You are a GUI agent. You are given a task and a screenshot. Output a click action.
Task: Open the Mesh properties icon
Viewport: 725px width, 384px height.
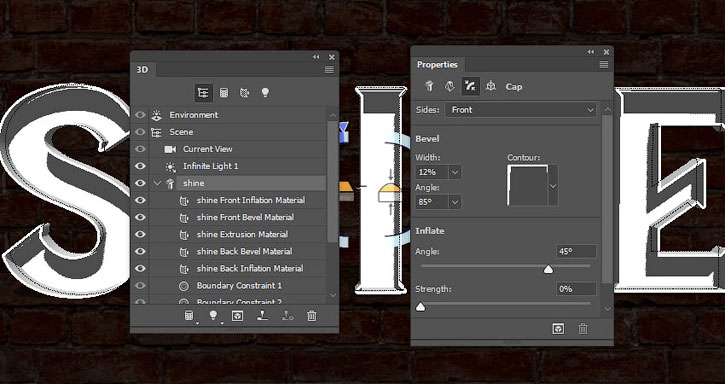(430, 87)
